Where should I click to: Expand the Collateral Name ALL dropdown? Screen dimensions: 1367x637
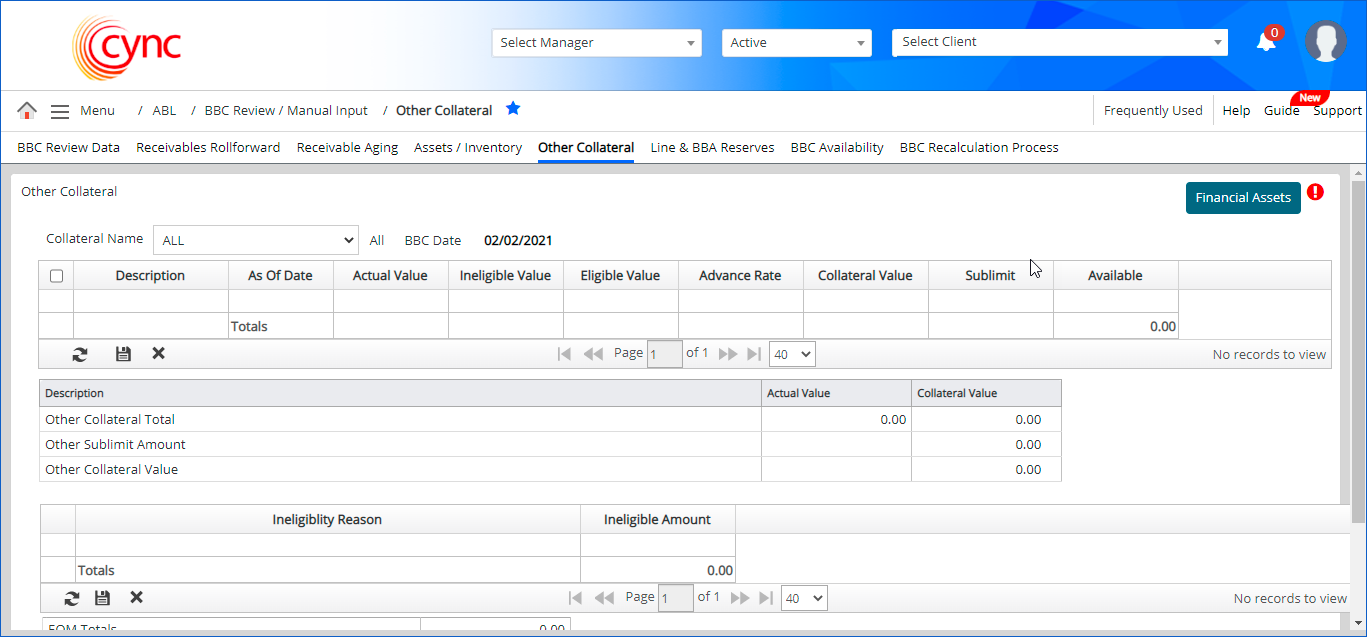pyautogui.click(x=256, y=240)
